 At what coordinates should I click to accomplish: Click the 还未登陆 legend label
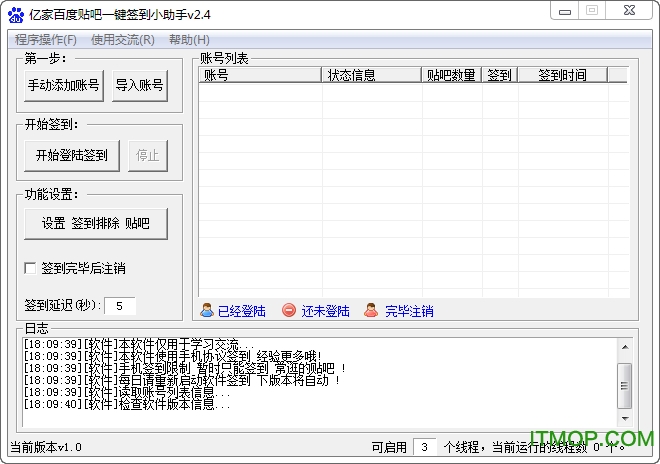point(325,311)
